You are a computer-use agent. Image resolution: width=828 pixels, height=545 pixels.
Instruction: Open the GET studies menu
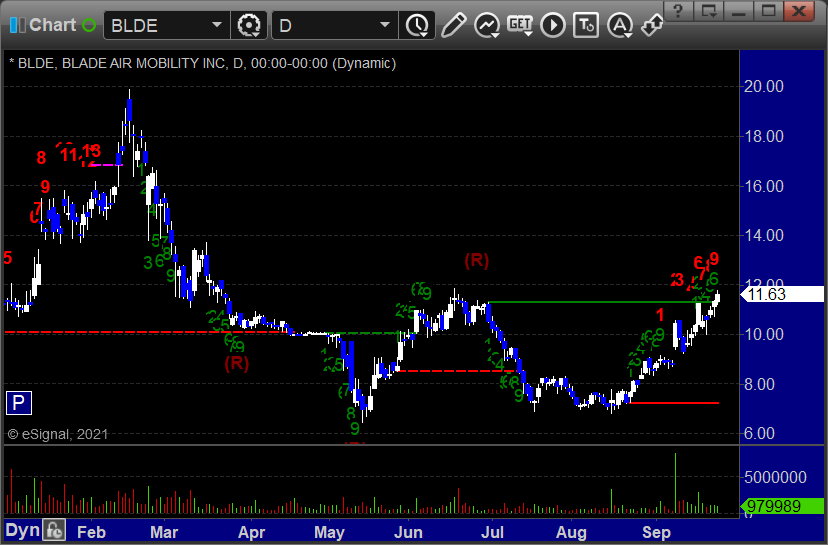tap(520, 25)
